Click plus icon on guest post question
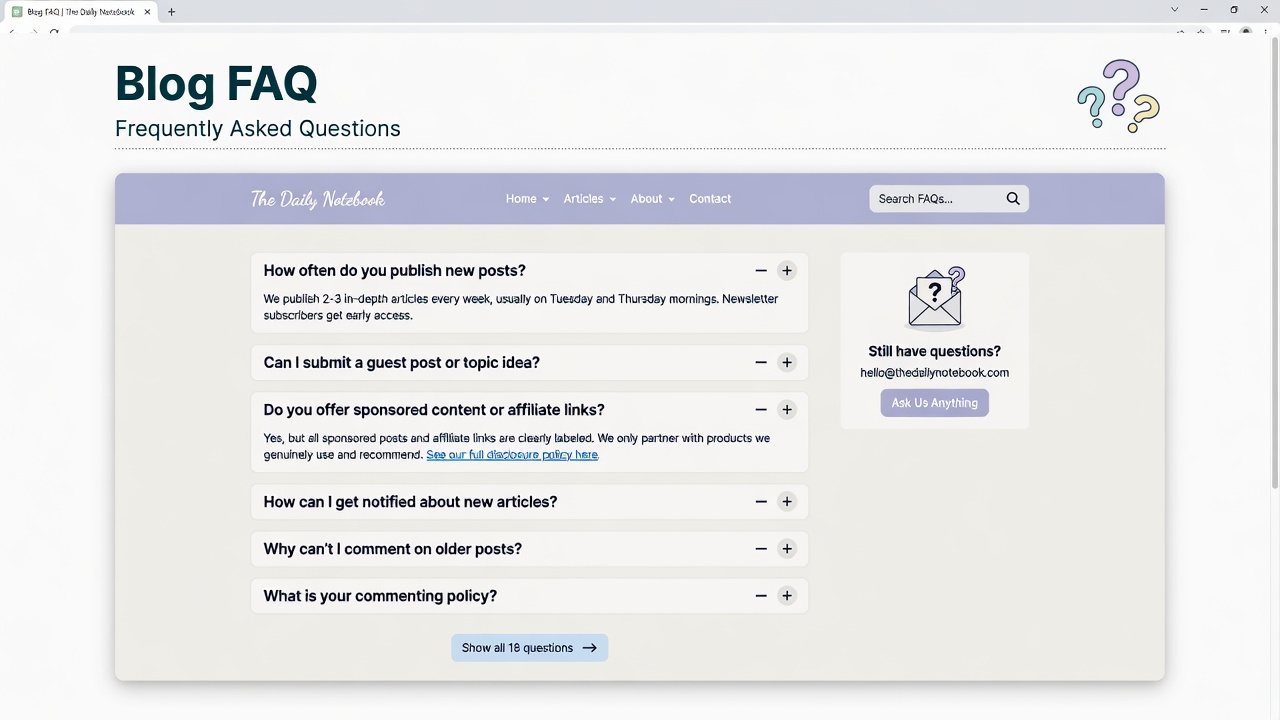The image size is (1280, 720). pyautogui.click(x=787, y=363)
